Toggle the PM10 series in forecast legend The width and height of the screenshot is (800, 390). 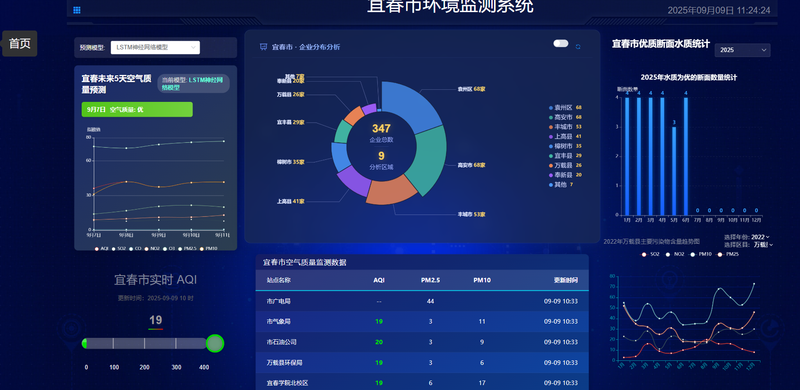point(208,249)
